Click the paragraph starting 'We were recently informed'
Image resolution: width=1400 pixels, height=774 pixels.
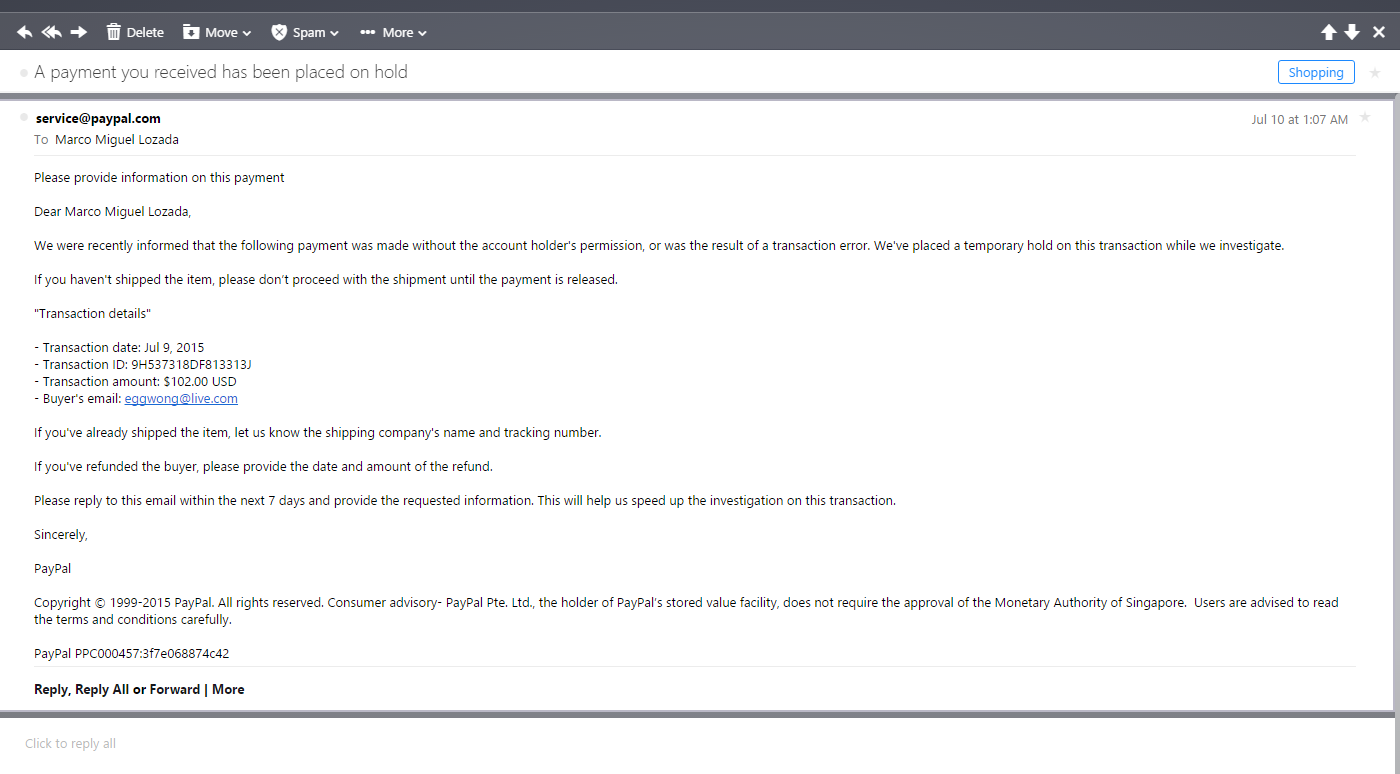[659, 245]
